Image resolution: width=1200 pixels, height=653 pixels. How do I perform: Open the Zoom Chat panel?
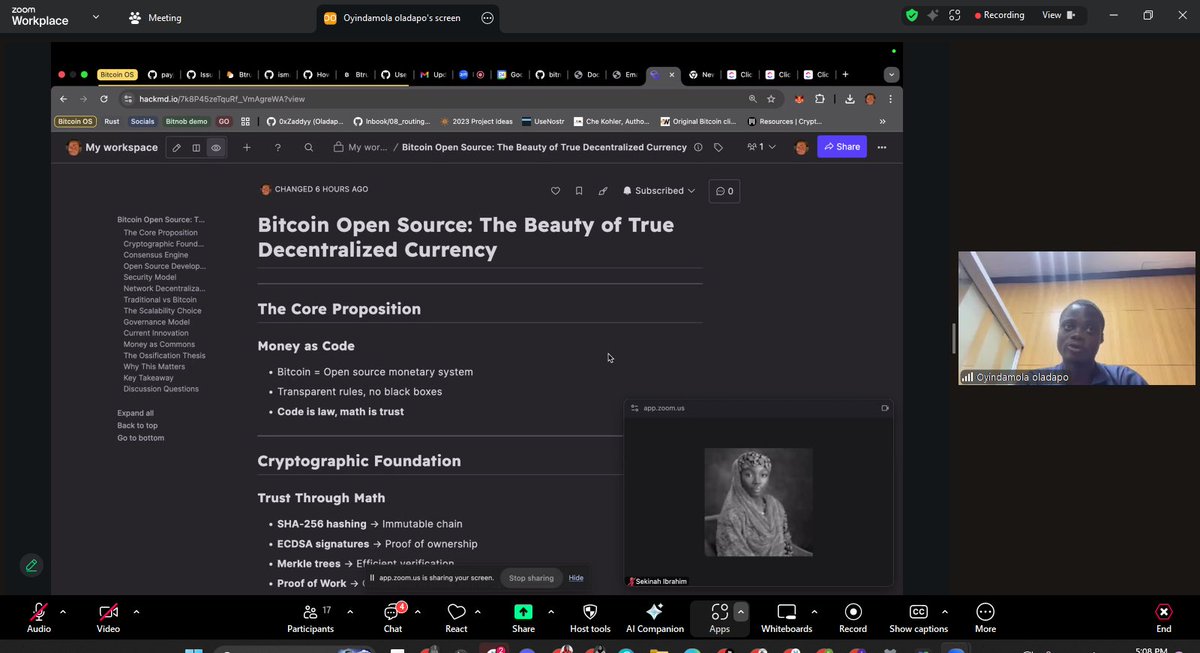point(393,616)
